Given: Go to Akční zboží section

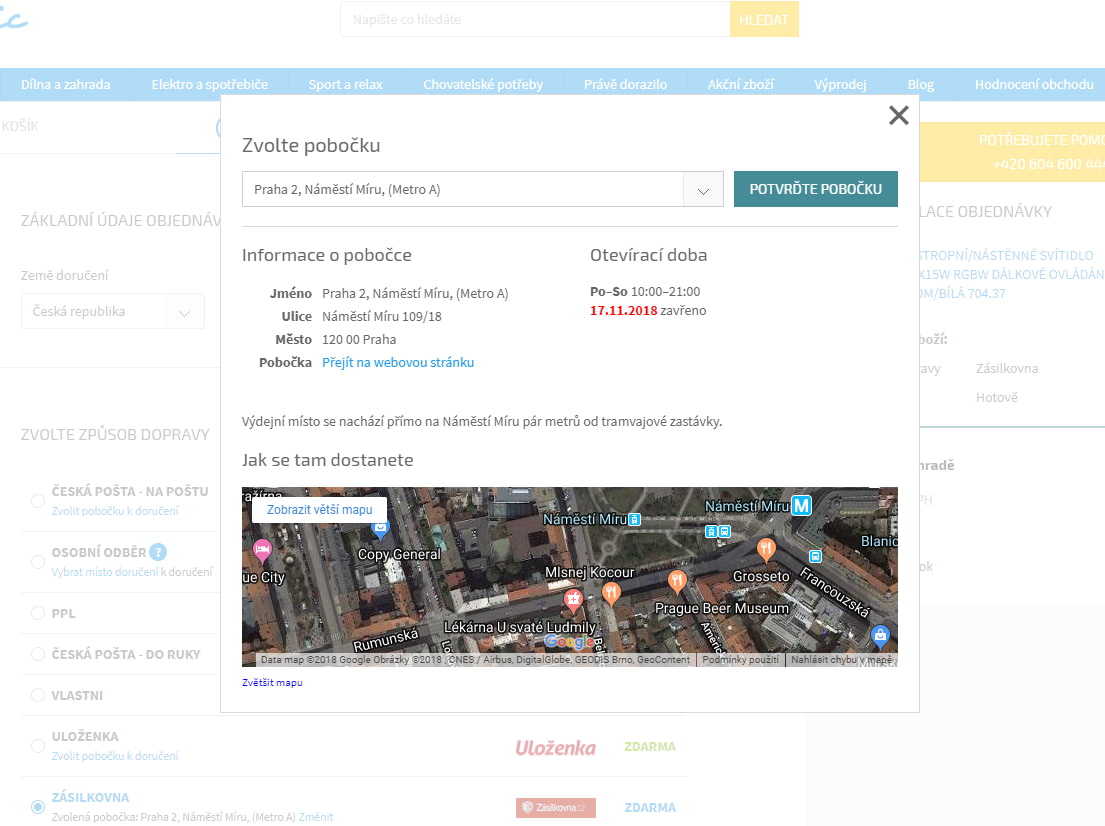Looking at the screenshot, I should tap(740, 85).
